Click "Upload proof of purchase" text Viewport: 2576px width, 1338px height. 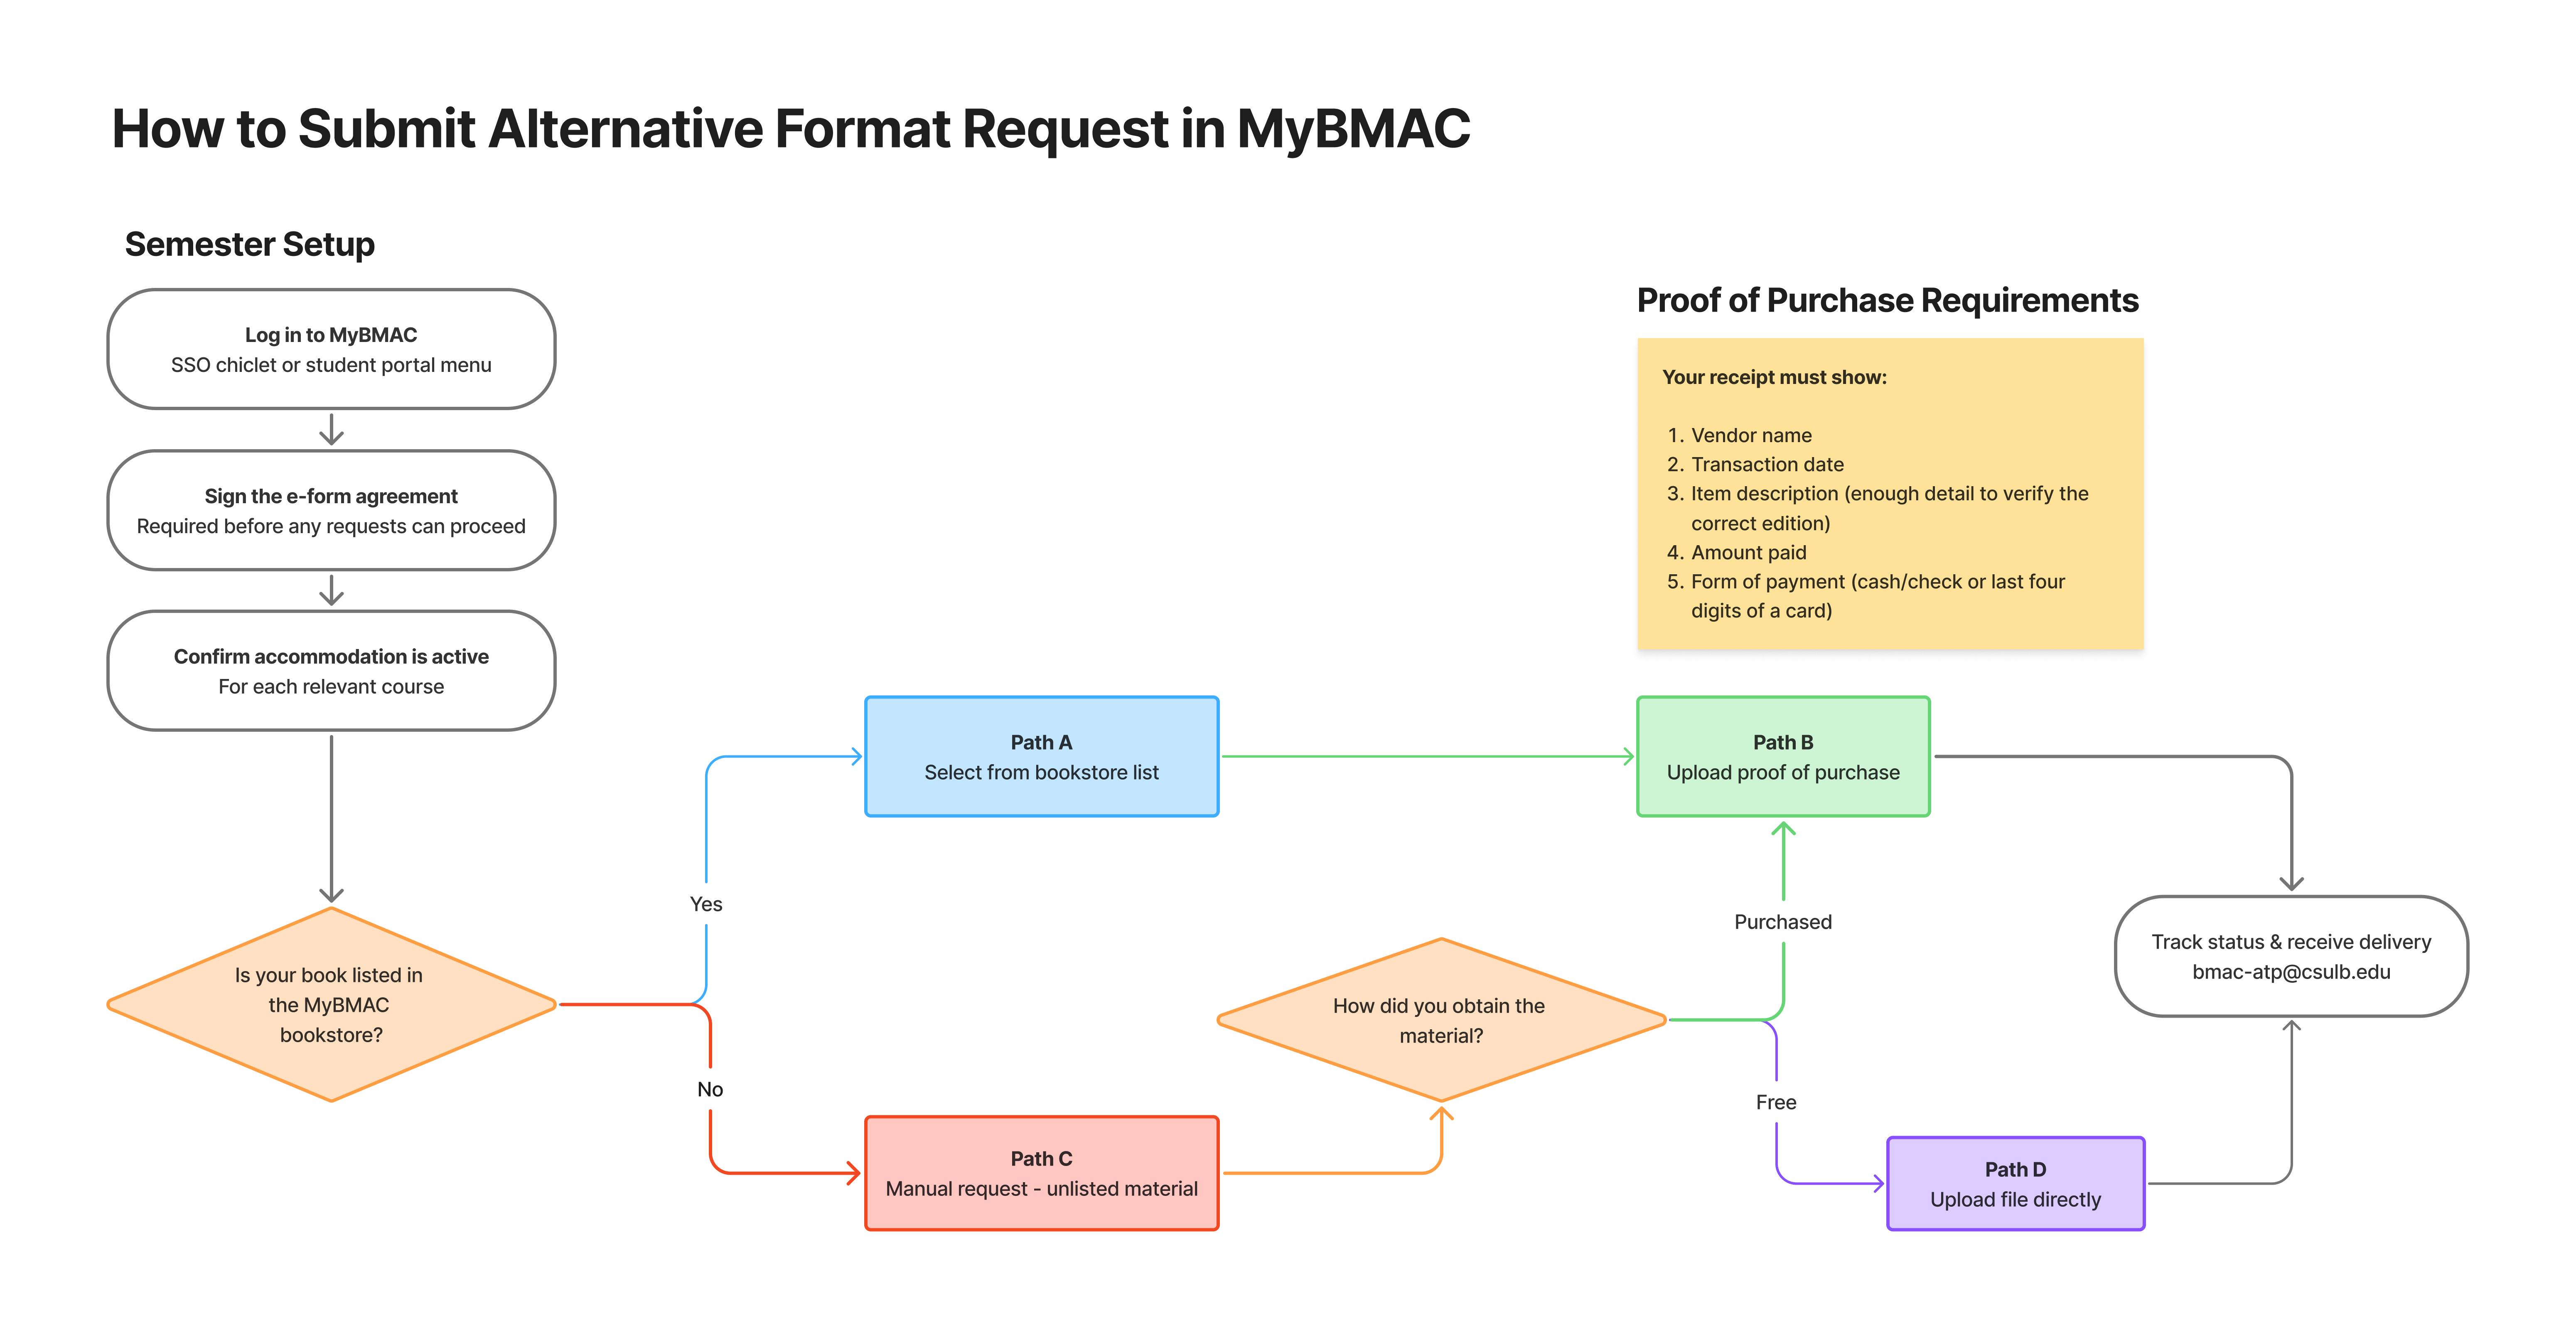click(1783, 772)
